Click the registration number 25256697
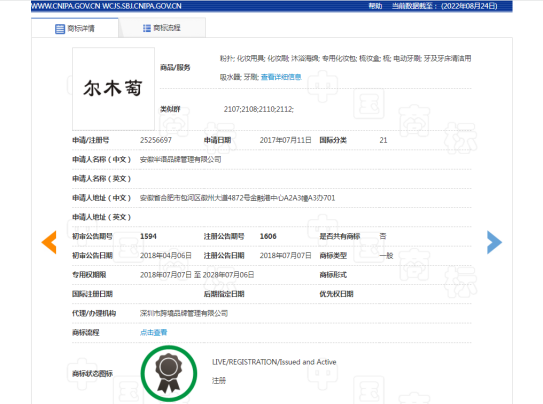 click(156, 140)
